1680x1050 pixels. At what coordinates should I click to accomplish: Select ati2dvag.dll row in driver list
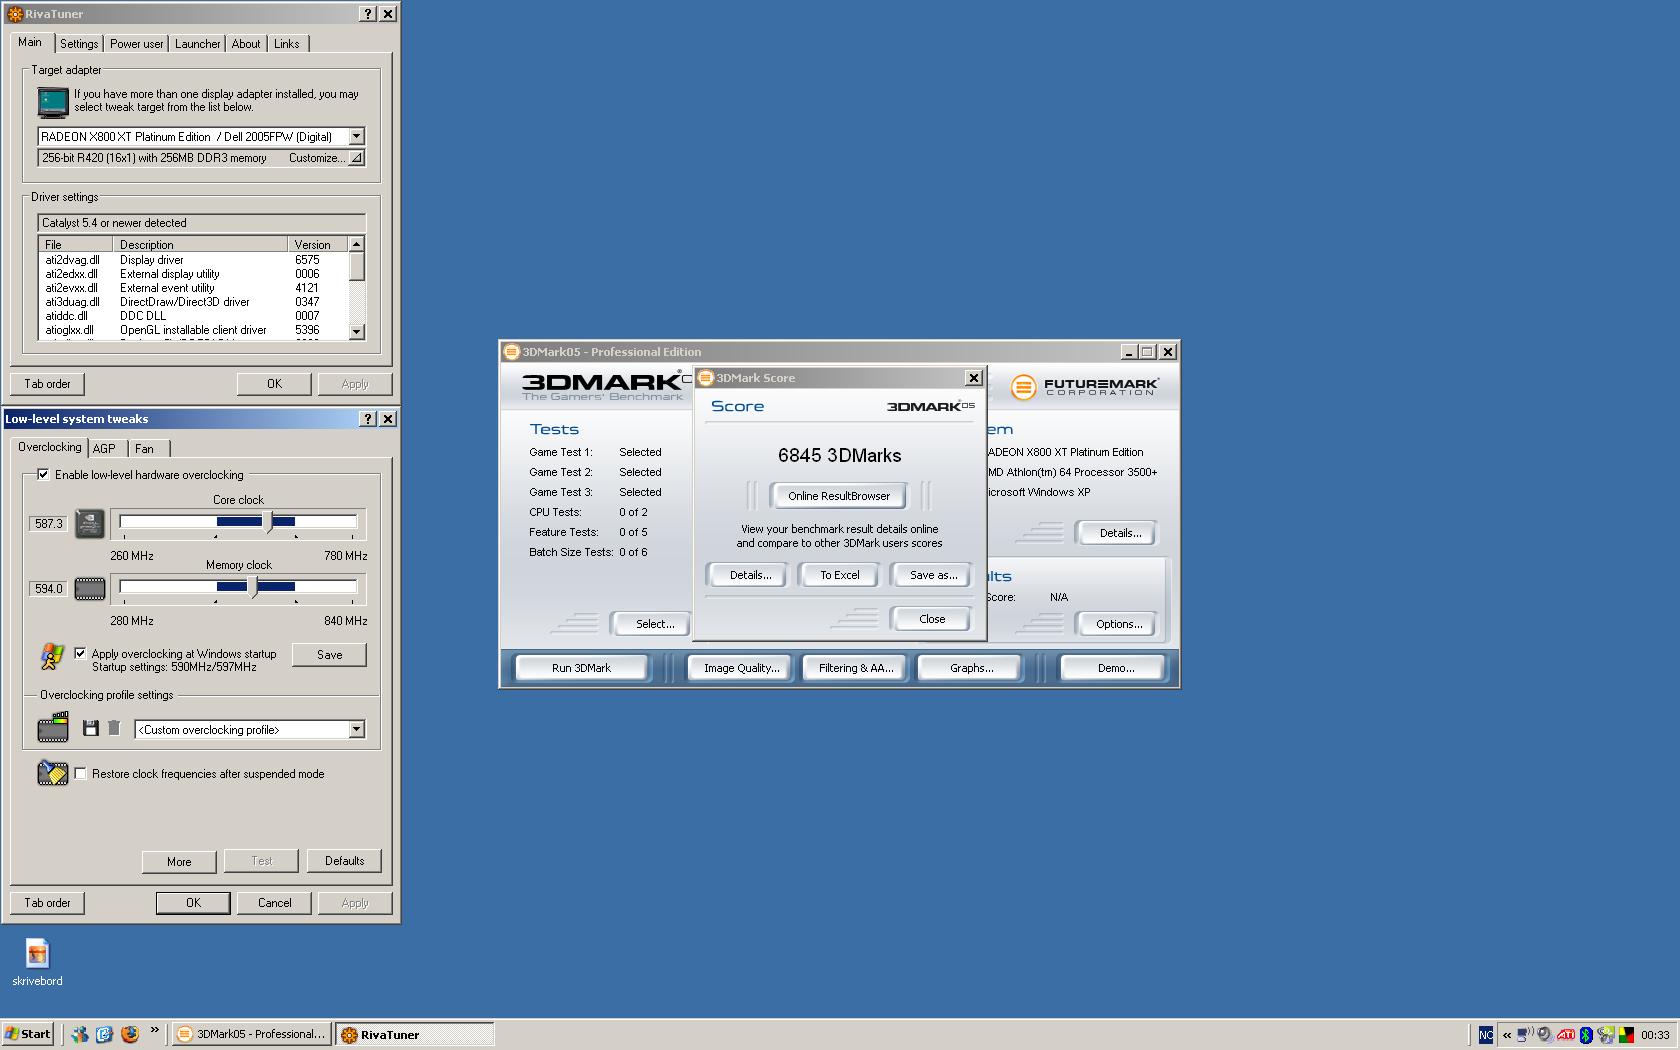tap(193, 260)
